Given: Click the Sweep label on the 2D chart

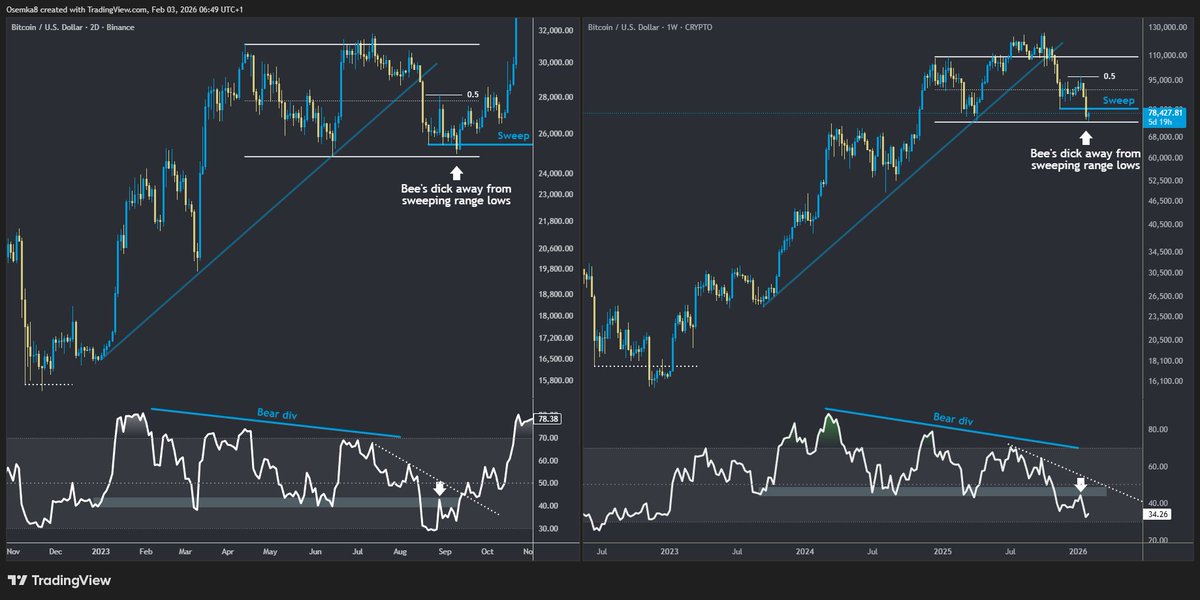Looking at the screenshot, I should click(x=514, y=135).
